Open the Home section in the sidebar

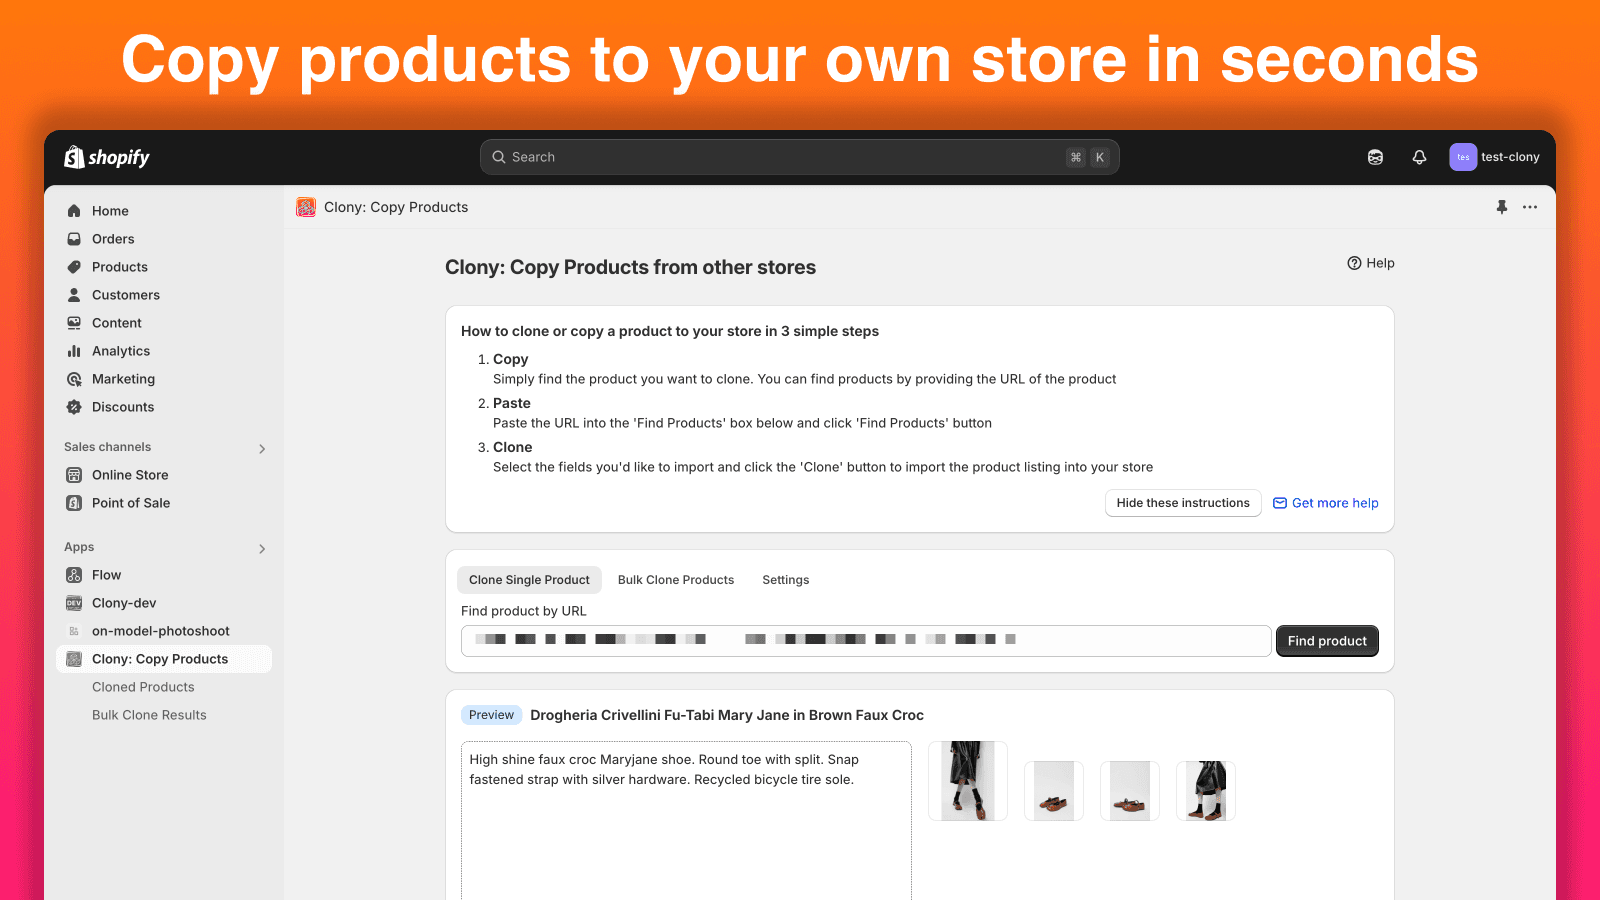click(110, 210)
